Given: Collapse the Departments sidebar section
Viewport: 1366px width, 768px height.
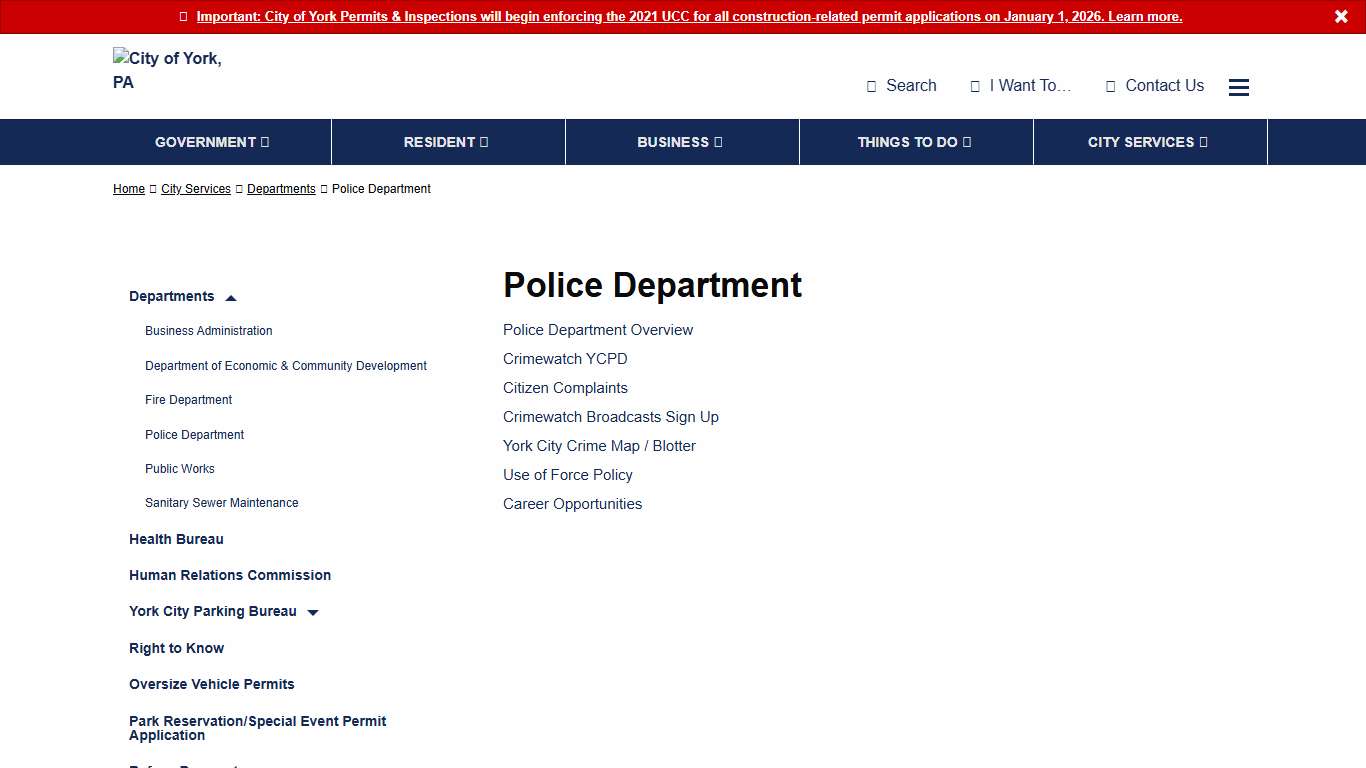Looking at the screenshot, I should click(231, 297).
